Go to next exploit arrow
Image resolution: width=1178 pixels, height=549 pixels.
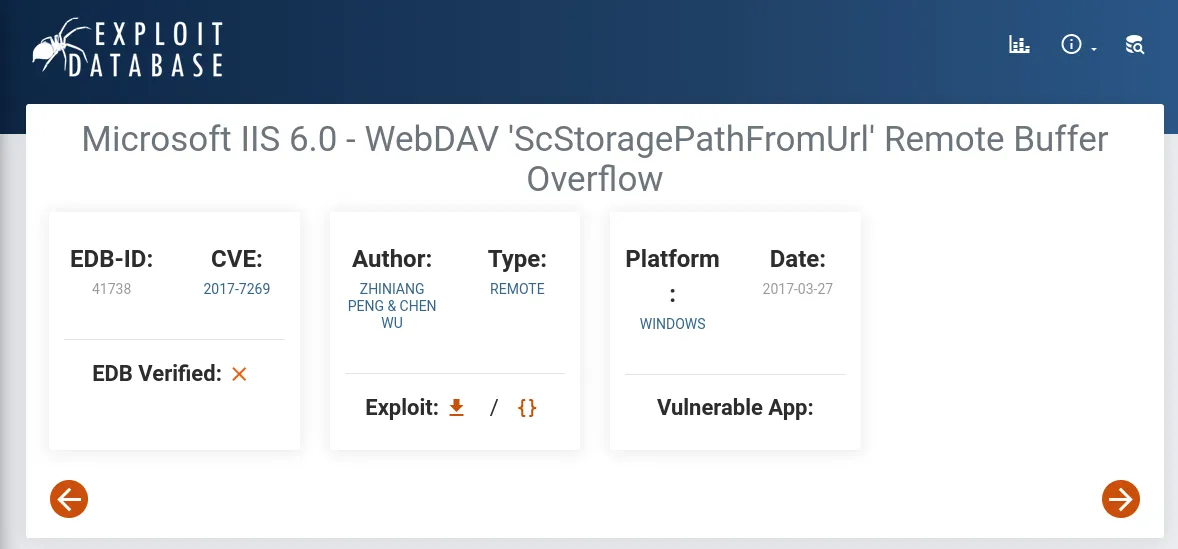click(x=1121, y=499)
